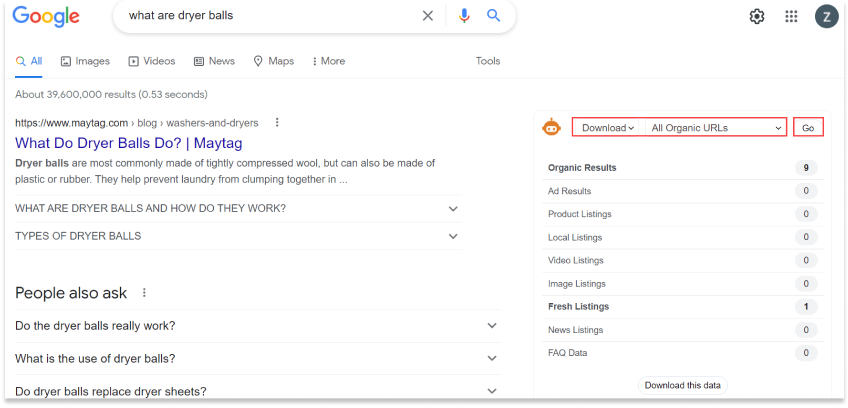The width and height of the screenshot is (848, 408).
Task: Open People also ask options menu
Action: [144, 293]
